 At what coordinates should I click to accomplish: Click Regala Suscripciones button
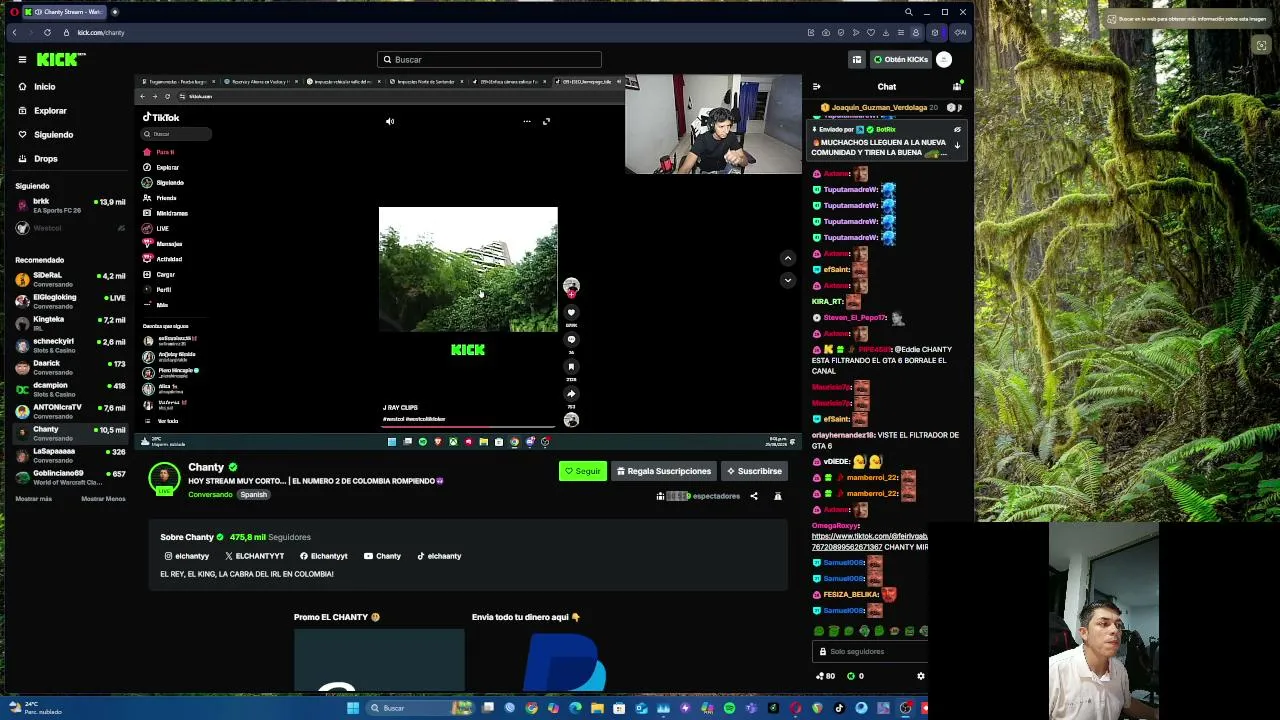pyautogui.click(x=664, y=471)
